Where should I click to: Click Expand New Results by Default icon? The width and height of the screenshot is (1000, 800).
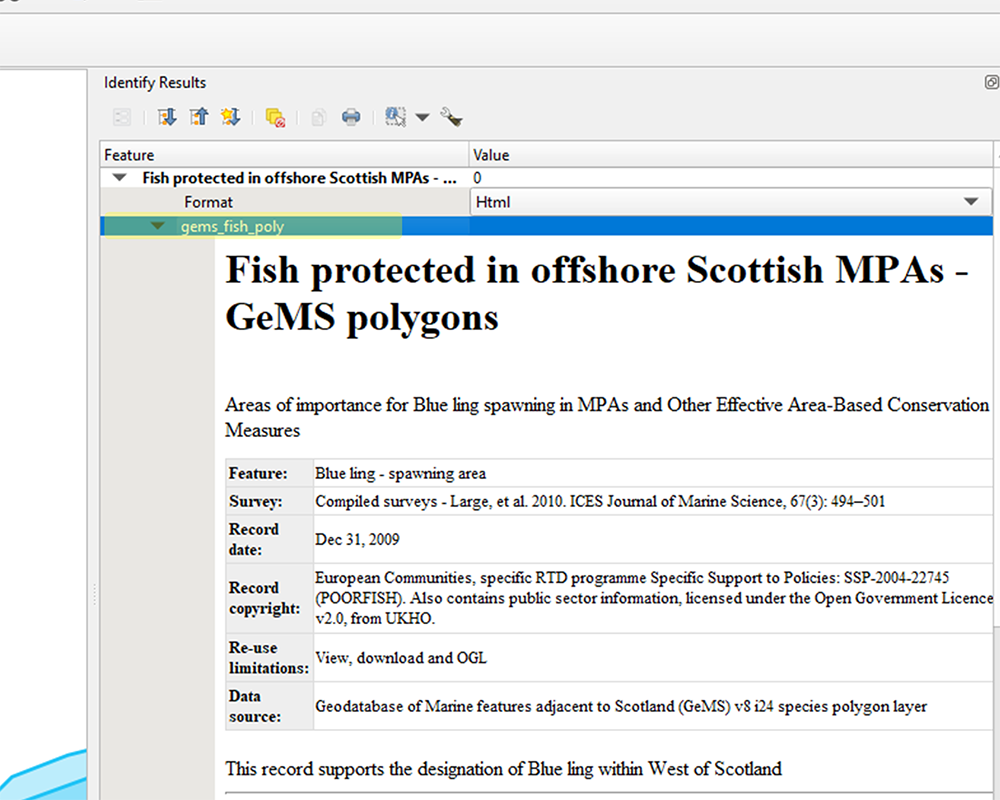point(231,118)
